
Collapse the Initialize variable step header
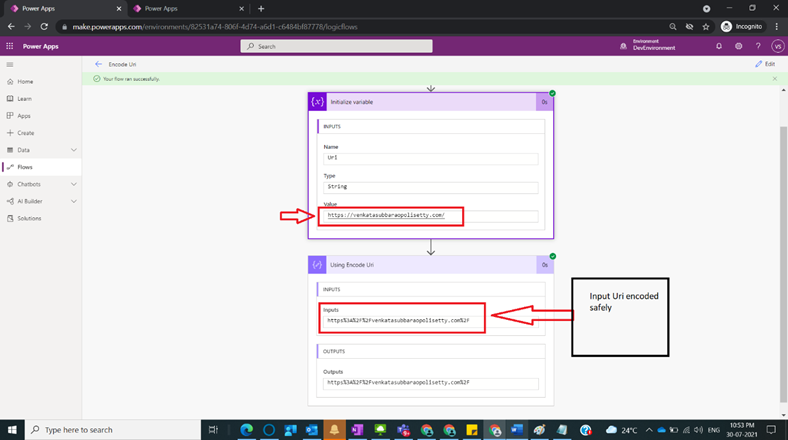click(x=431, y=102)
